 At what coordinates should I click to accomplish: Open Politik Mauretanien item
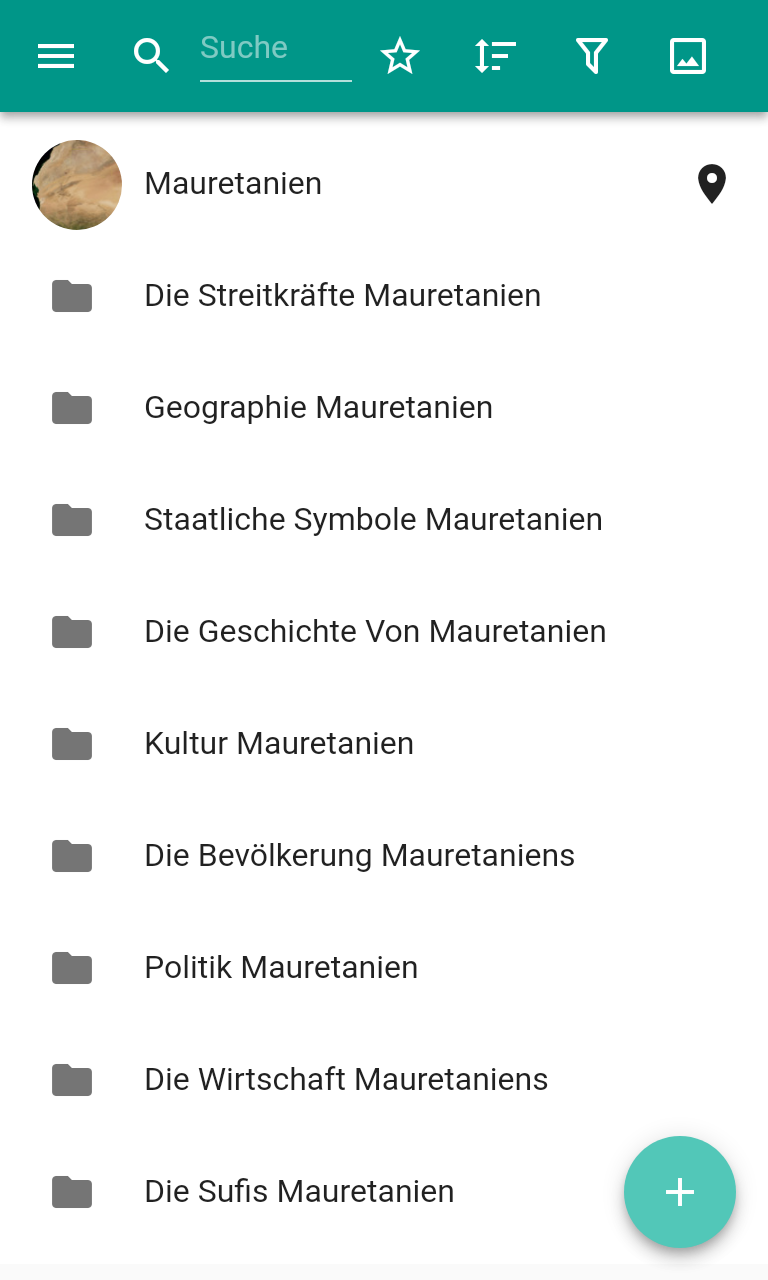[281, 968]
